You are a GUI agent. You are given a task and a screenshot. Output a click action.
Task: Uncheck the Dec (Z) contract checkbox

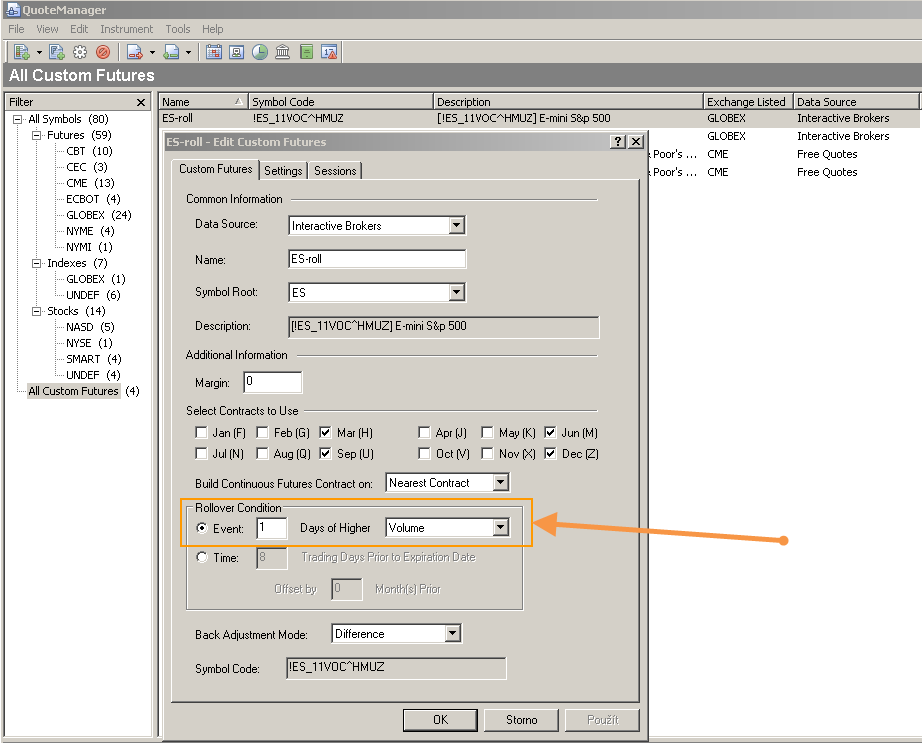click(x=551, y=453)
